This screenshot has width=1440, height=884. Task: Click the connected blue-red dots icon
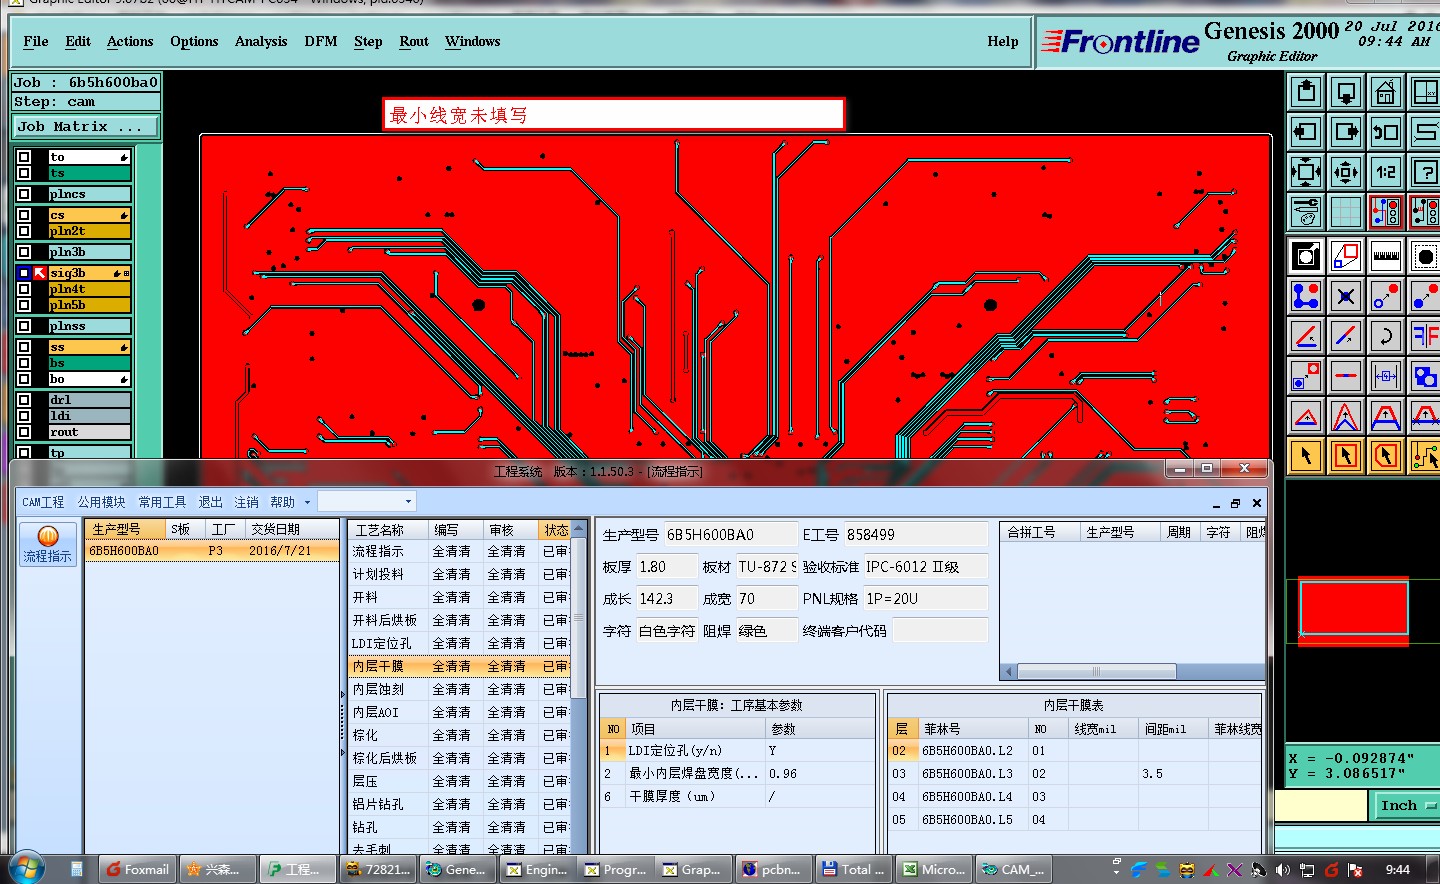tap(1306, 296)
